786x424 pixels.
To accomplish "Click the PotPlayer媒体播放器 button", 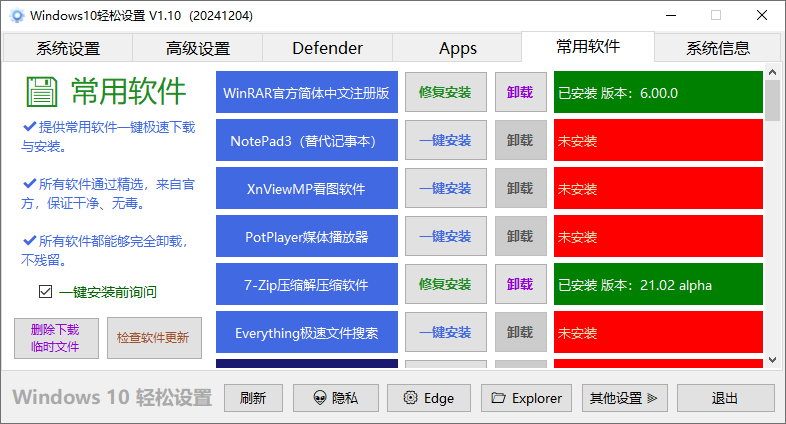I will pyautogui.click(x=307, y=237).
